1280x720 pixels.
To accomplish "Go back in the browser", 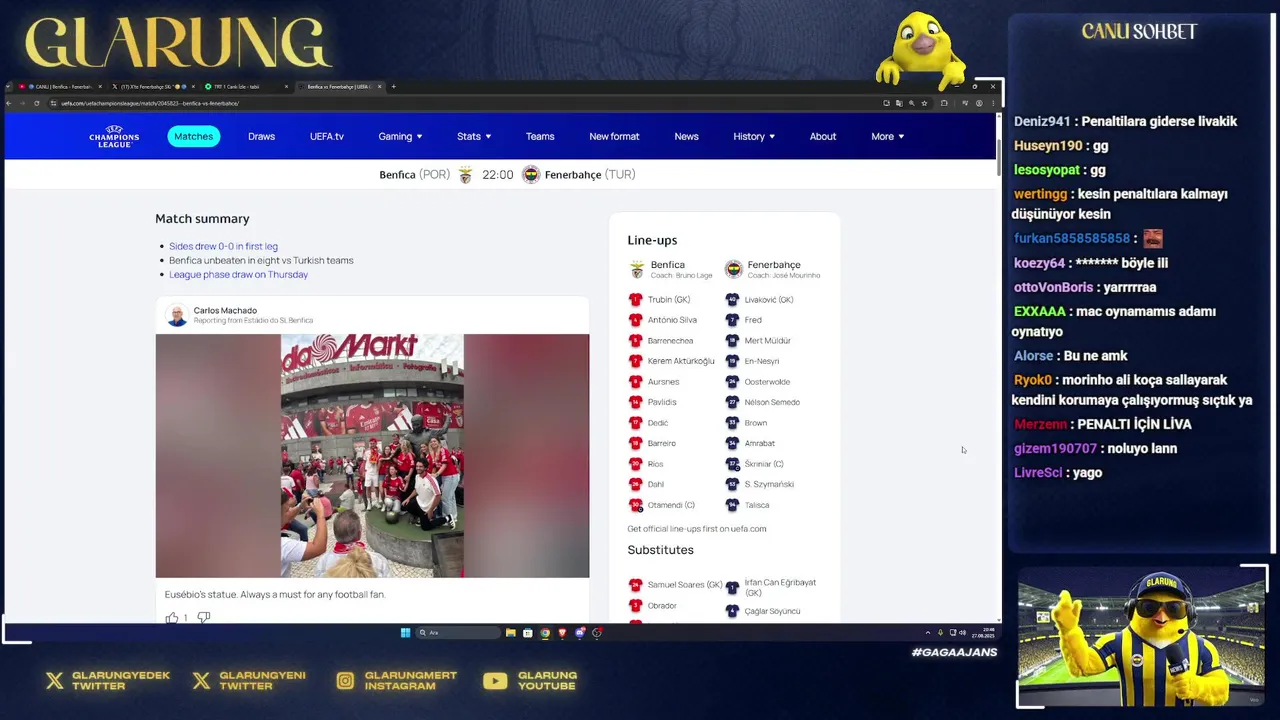I will (x=10, y=103).
